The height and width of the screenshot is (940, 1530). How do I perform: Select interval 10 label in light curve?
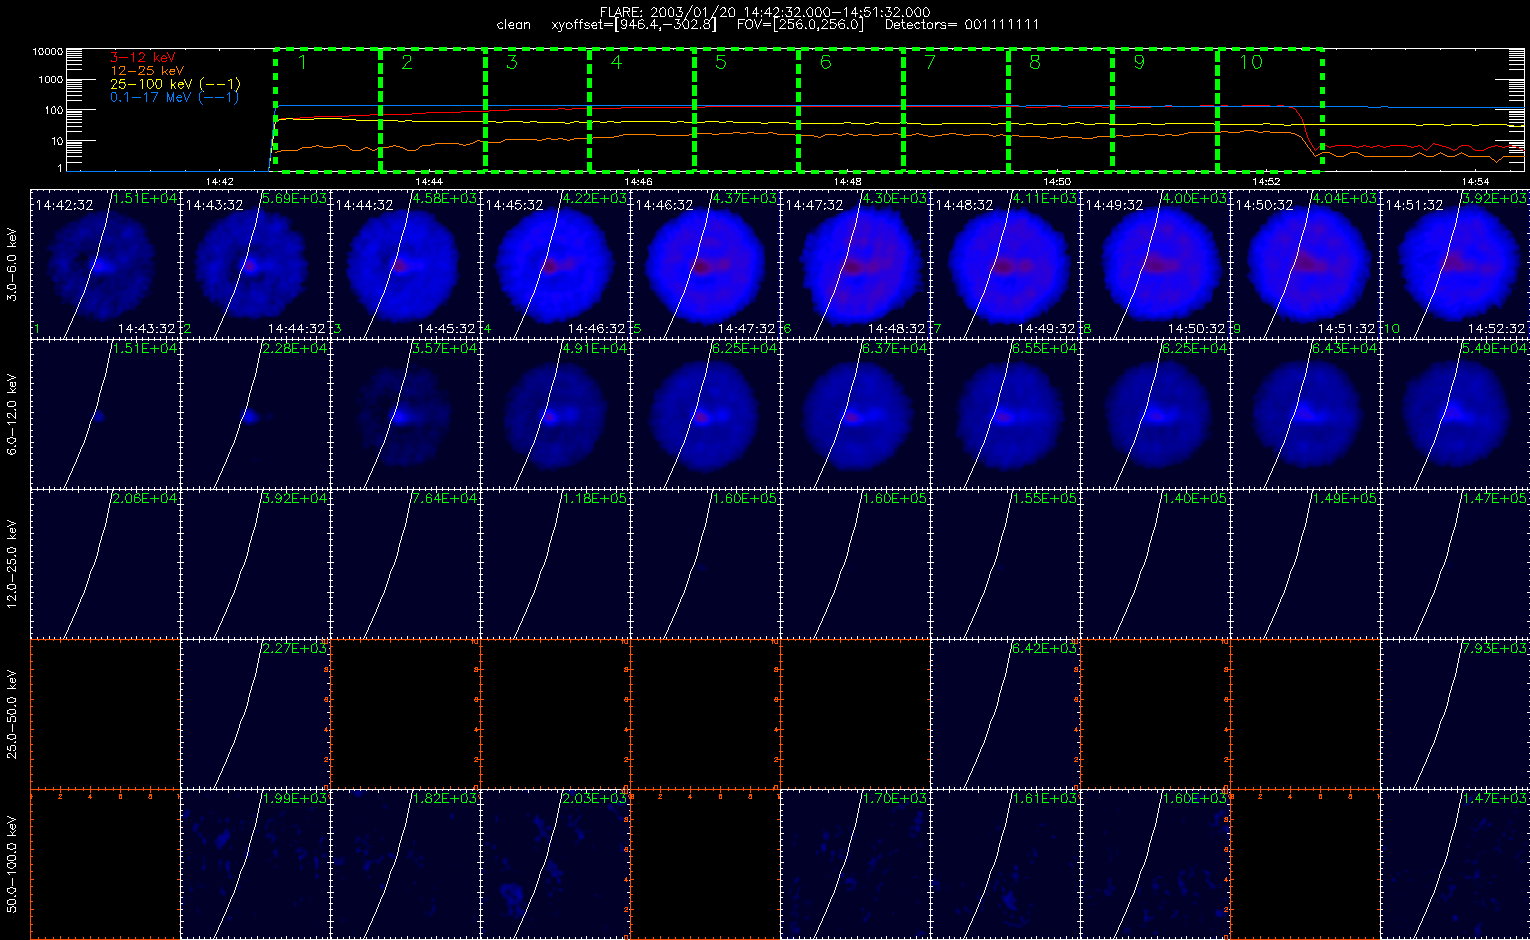pyautogui.click(x=1251, y=62)
